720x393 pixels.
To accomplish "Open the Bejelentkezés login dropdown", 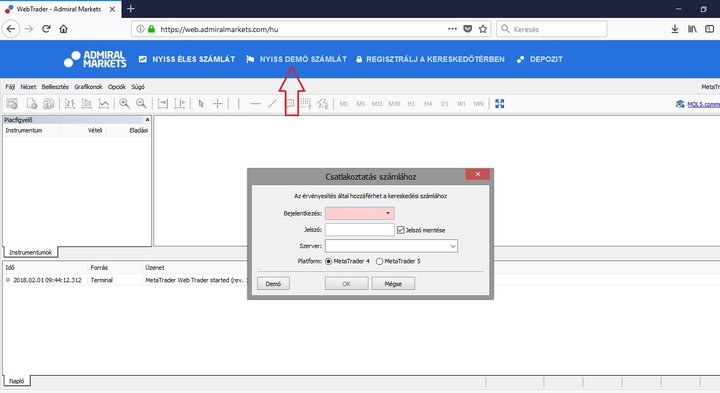I will [360, 213].
